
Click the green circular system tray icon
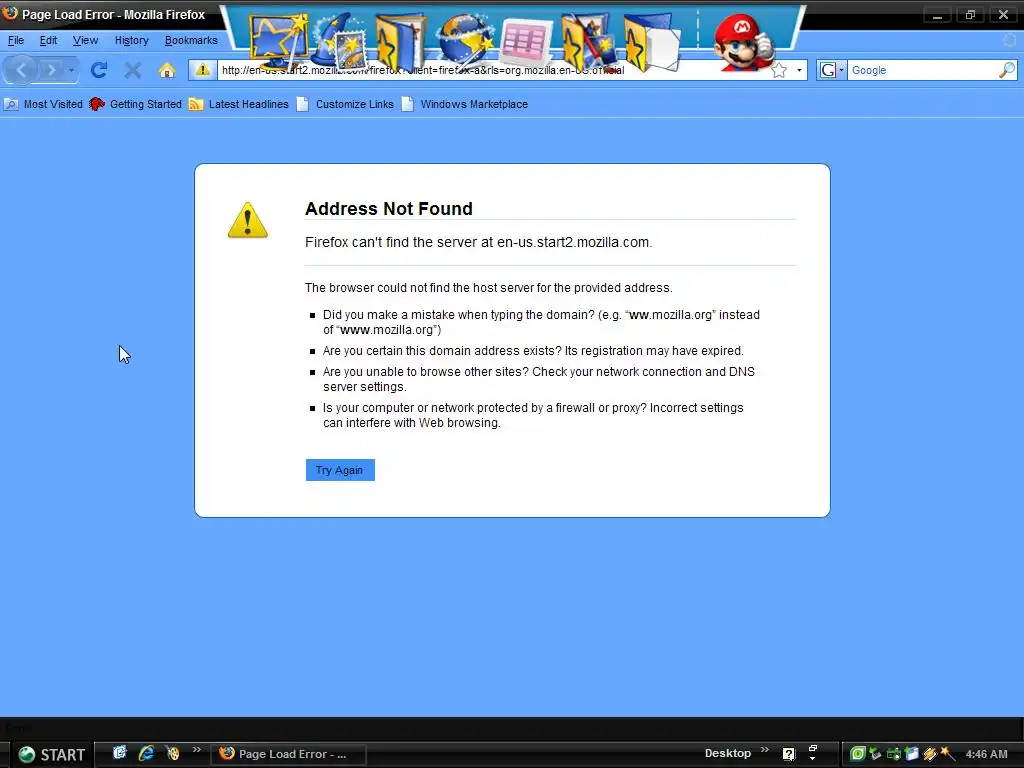858,754
